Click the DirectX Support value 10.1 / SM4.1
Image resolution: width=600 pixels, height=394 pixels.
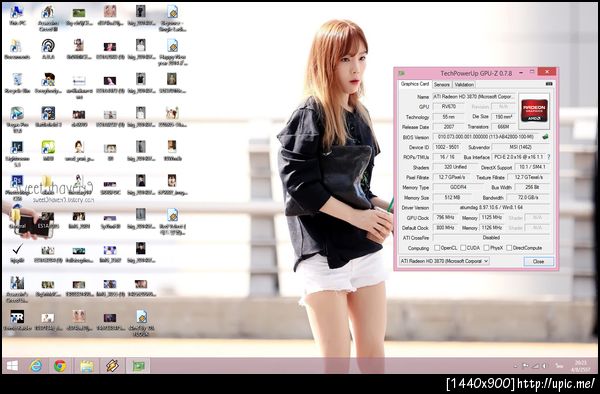533,167
